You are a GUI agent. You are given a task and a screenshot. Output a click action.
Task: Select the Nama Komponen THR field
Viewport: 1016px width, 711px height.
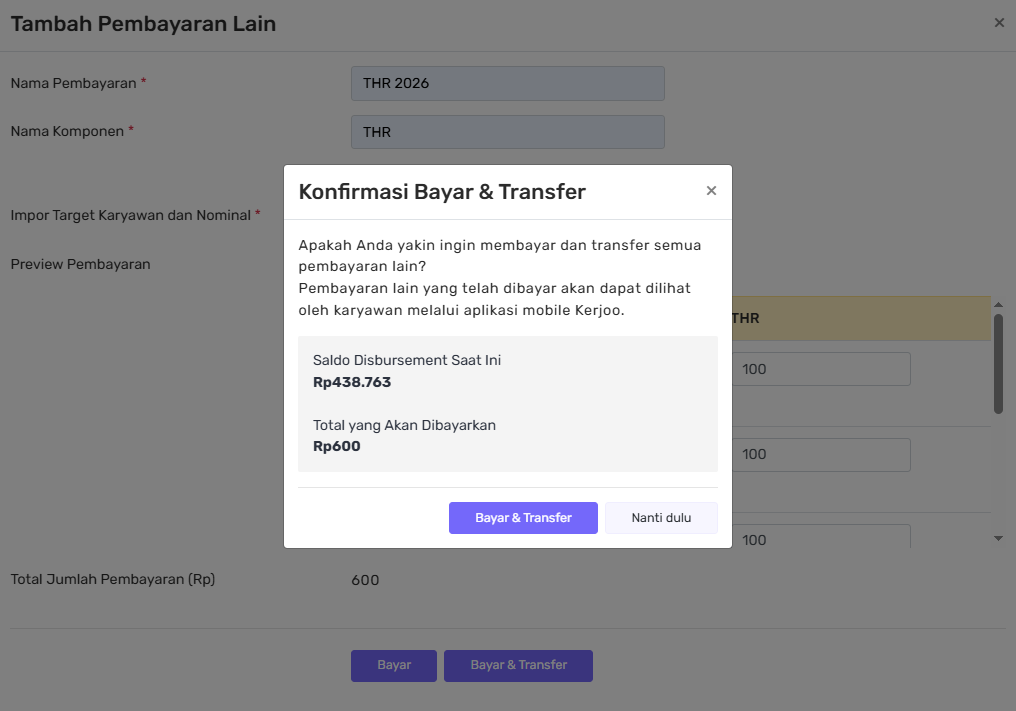coord(507,132)
